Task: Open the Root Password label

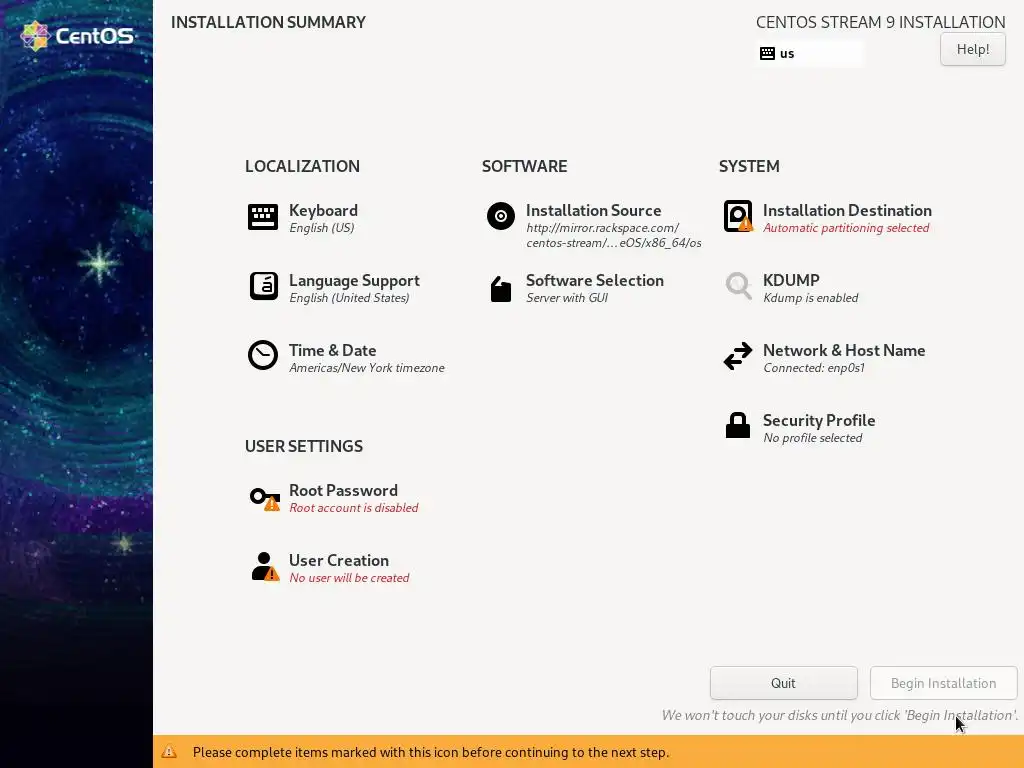Action: click(343, 490)
